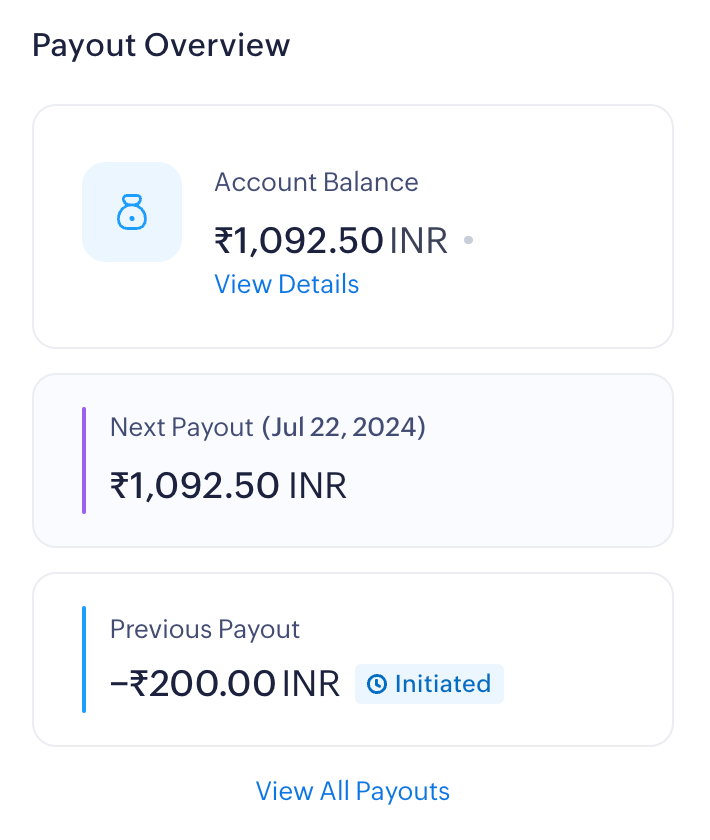
Task: Click the small grey dot beside account balance
Action: pos(468,241)
